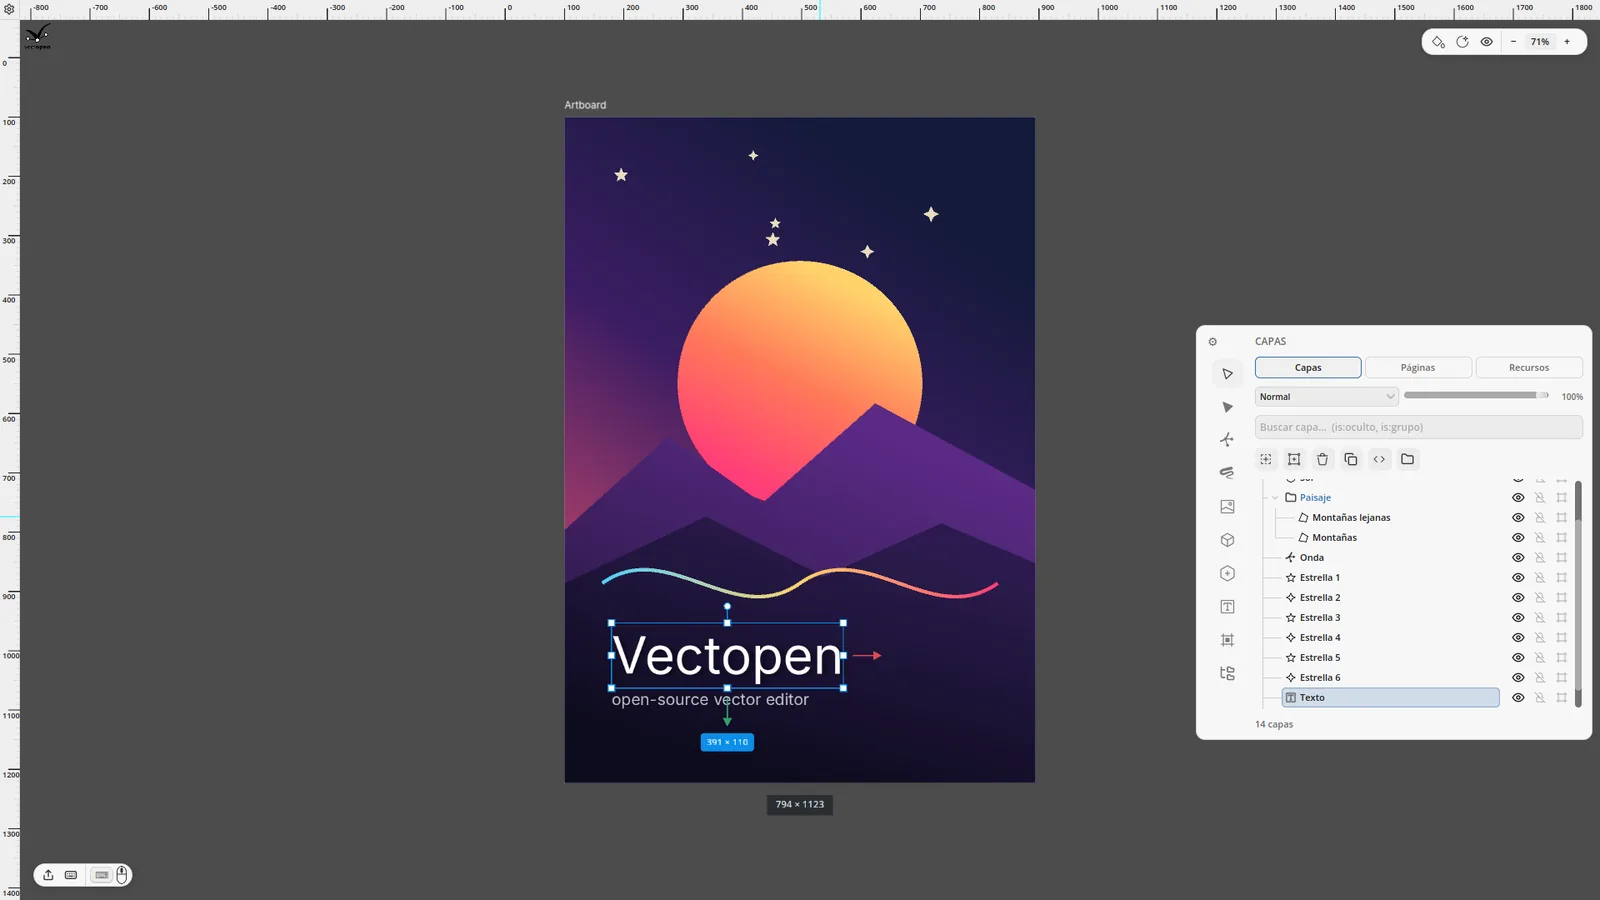This screenshot has height=900, width=1600.
Task: Duplicate layer with the copy icon
Action: click(1351, 459)
